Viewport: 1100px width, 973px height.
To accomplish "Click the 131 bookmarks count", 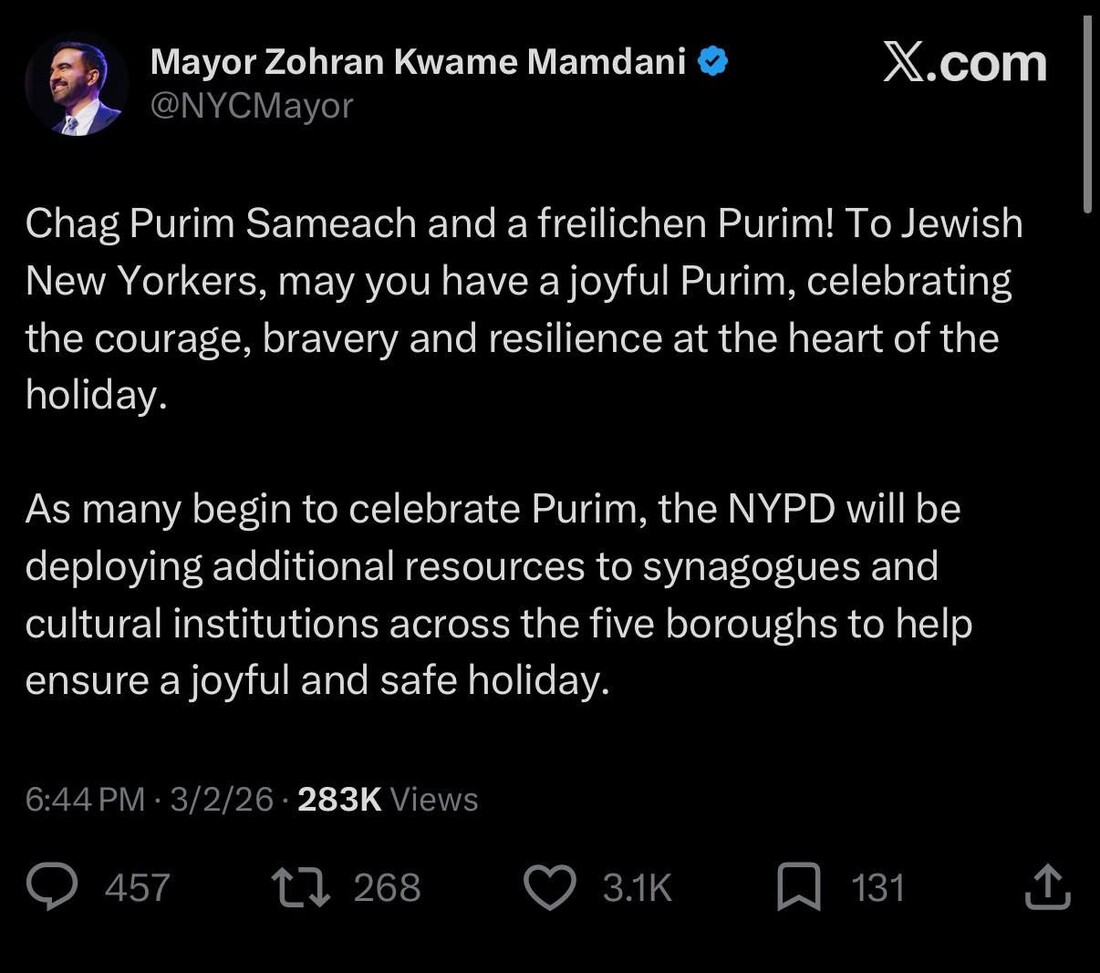I will coord(877,888).
